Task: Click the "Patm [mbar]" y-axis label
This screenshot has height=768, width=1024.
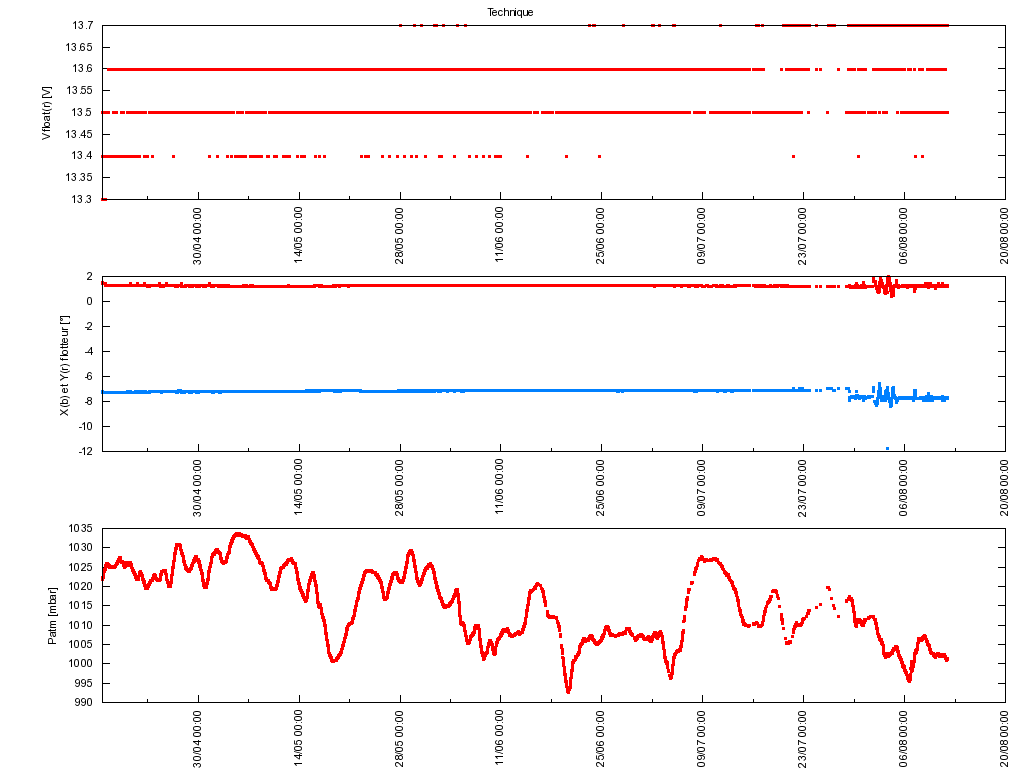Action: click(x=53, y=615)
